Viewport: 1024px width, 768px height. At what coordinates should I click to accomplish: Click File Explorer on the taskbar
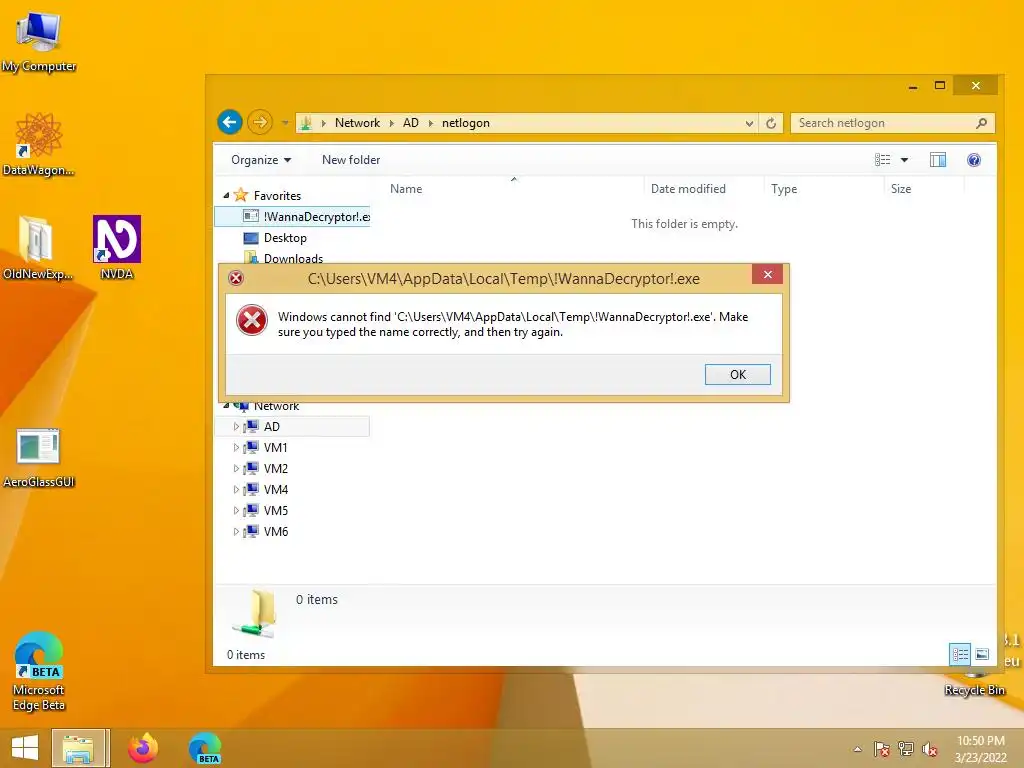(79, 748)
